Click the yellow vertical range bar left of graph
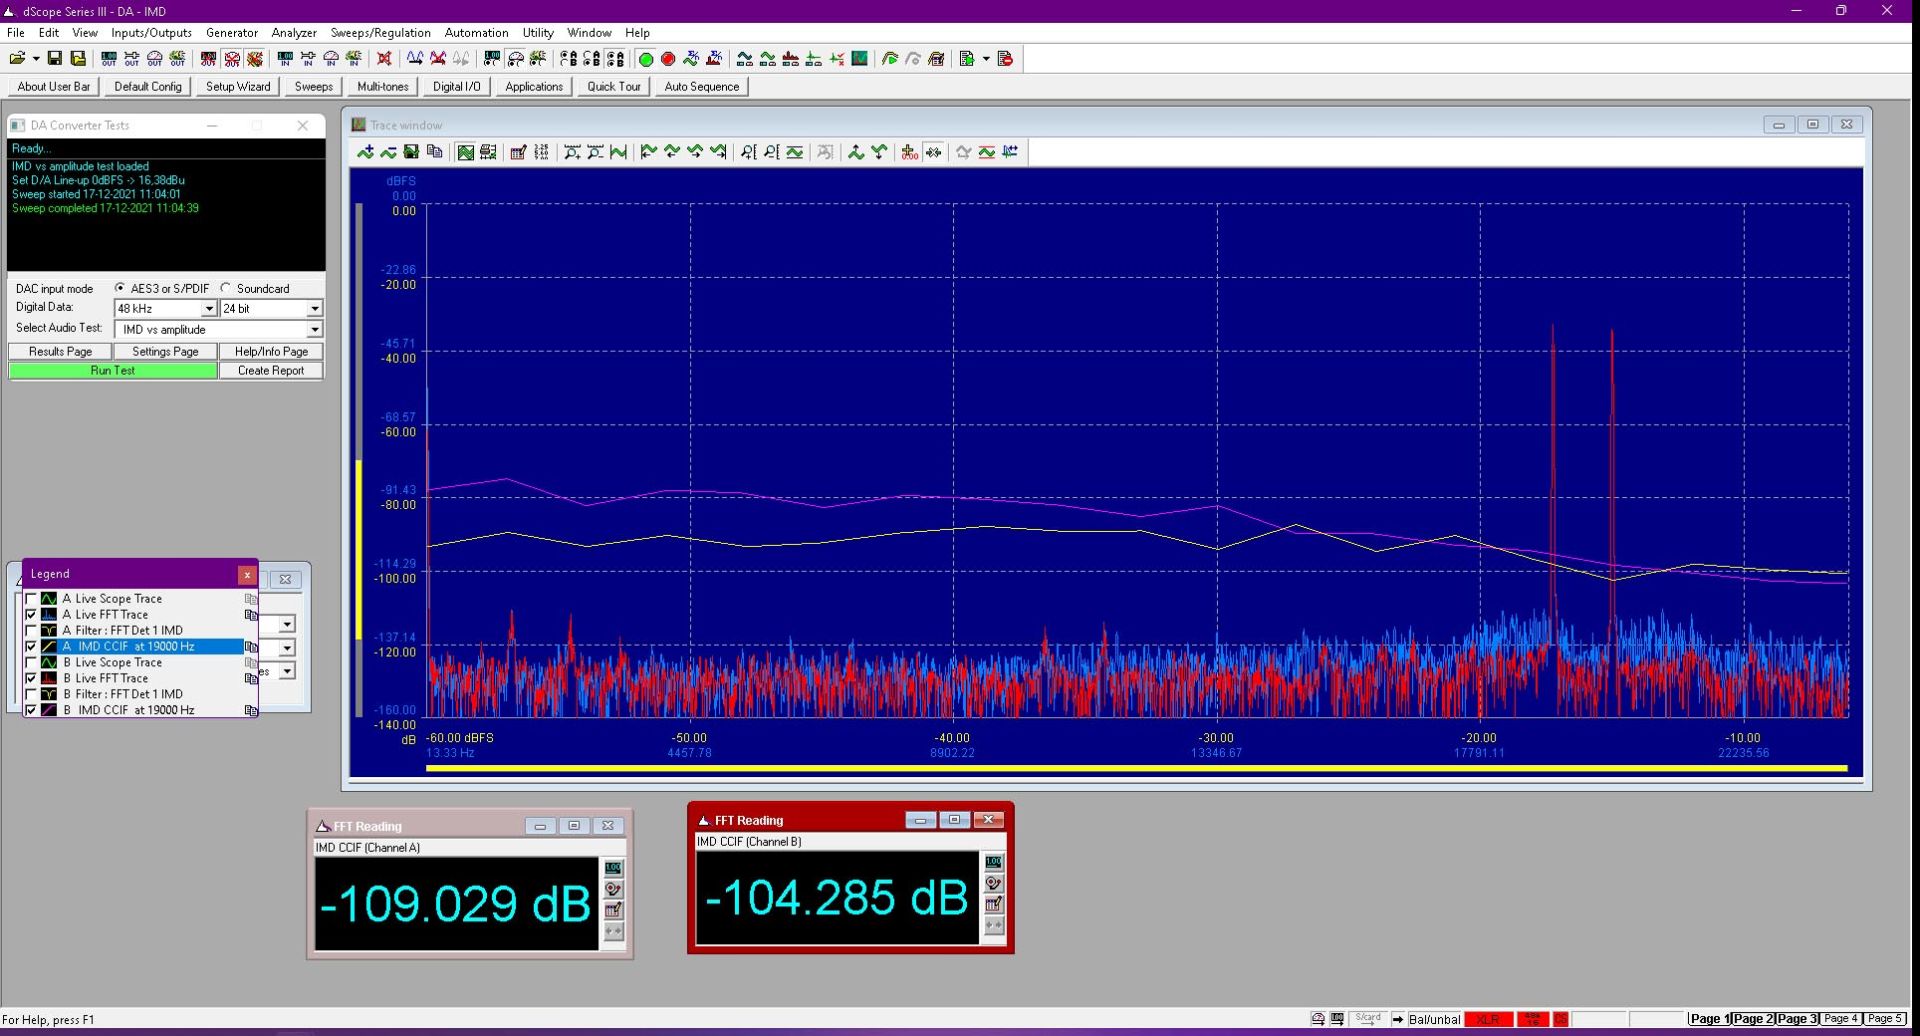Image resolution: width=1920 pixels, height=1036 pixels. click(x=359, y=550)
